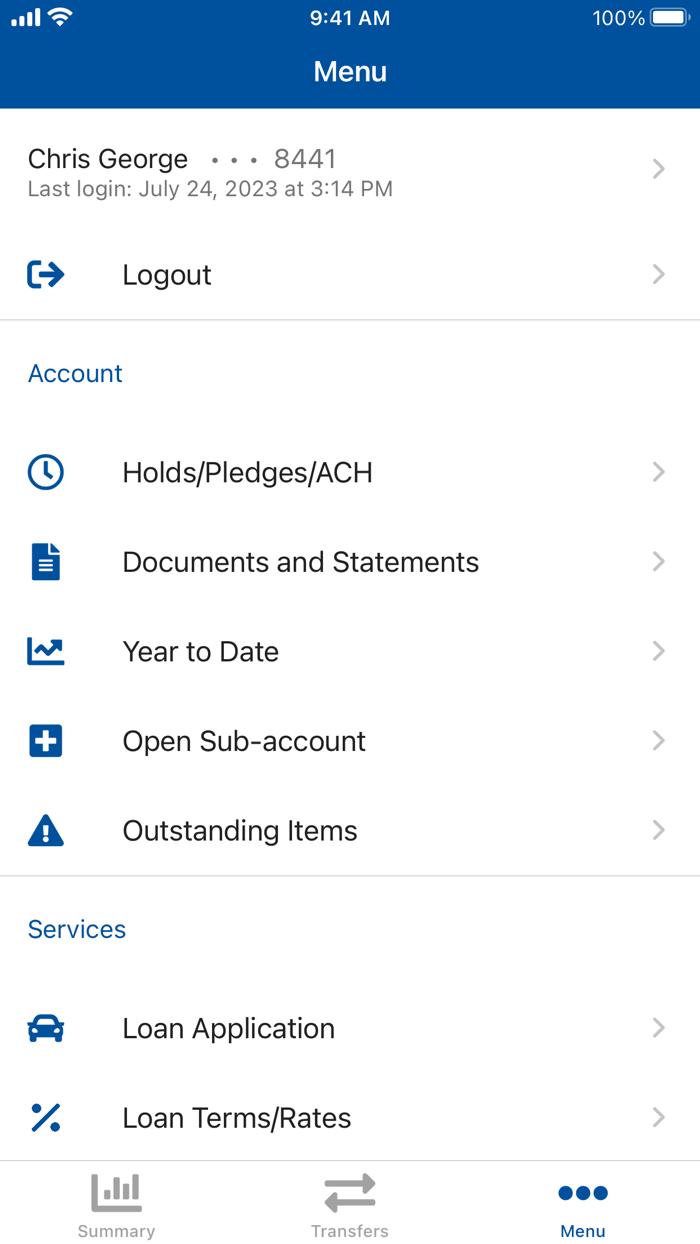The width and height of the screenshot is (700, 1244).
Task: Tap the plus icon for Open Sub-account
Action: (46, 741)
